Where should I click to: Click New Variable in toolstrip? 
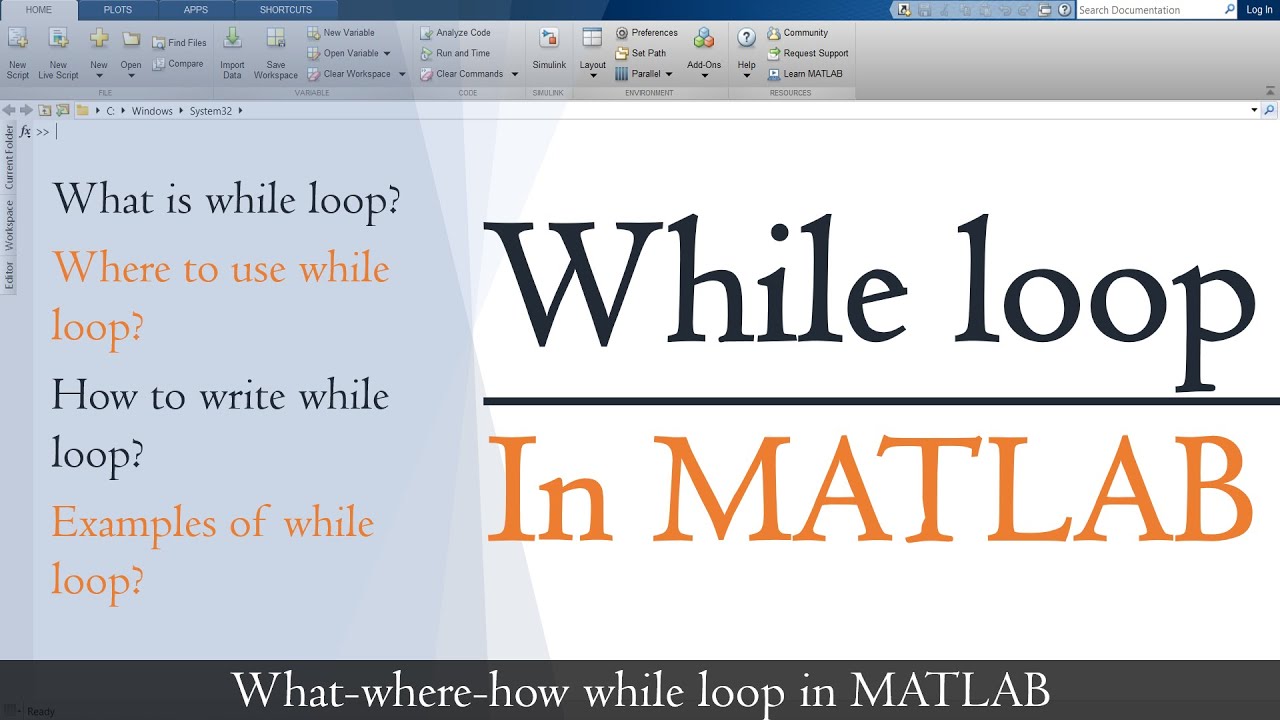pos(341,33)
